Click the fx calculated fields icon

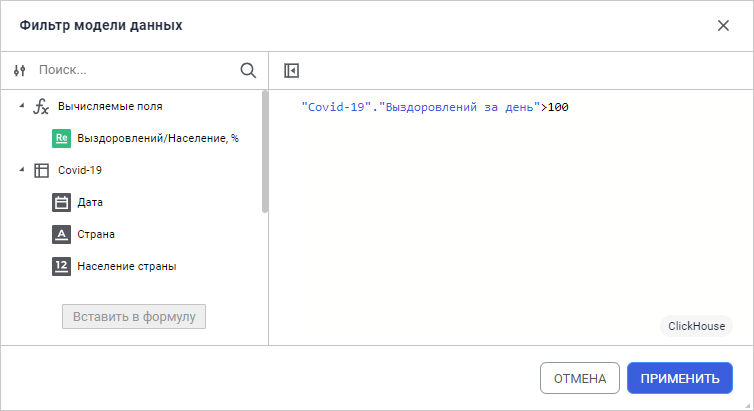(x=42, y=106)
